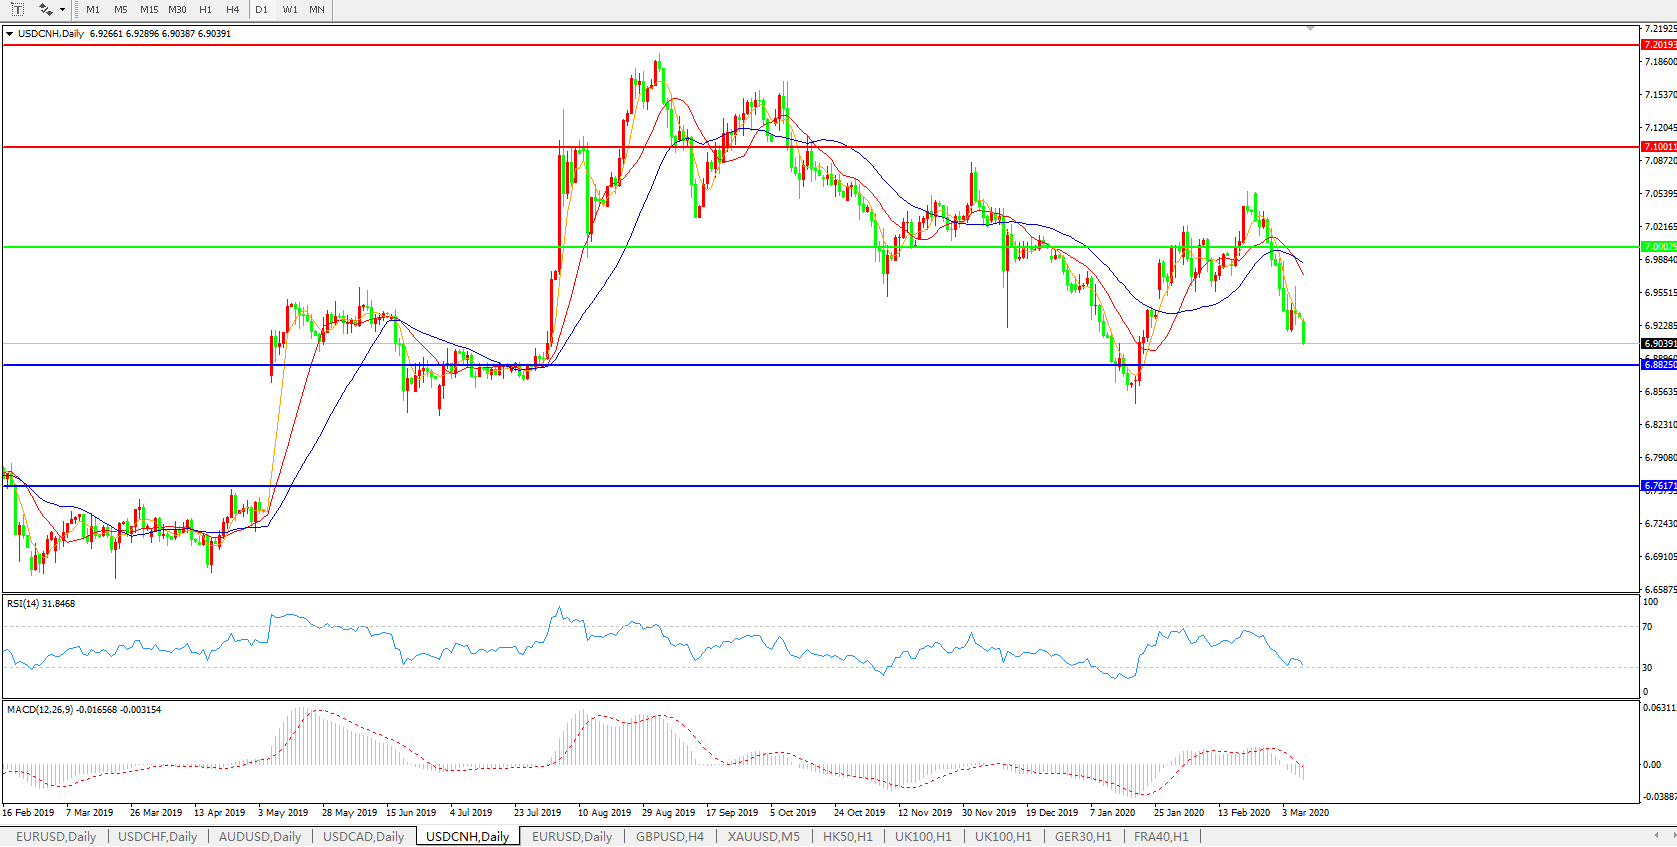This screenshot has height=847, width=1677.
Task: Switch timeframe to M1
Action: (x=93, y=10)
